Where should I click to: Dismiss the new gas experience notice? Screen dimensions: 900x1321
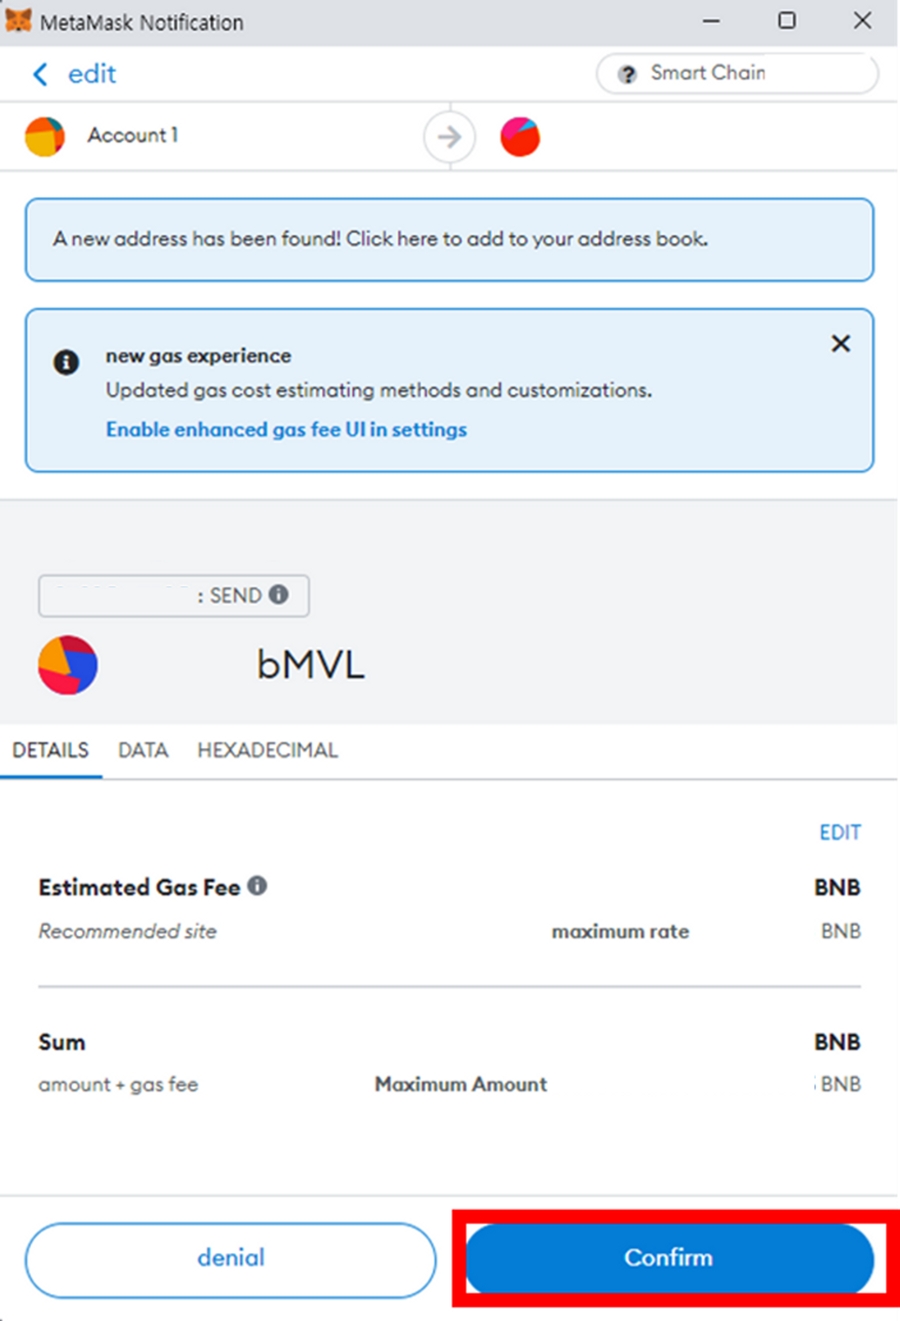(x=841, y=344)
